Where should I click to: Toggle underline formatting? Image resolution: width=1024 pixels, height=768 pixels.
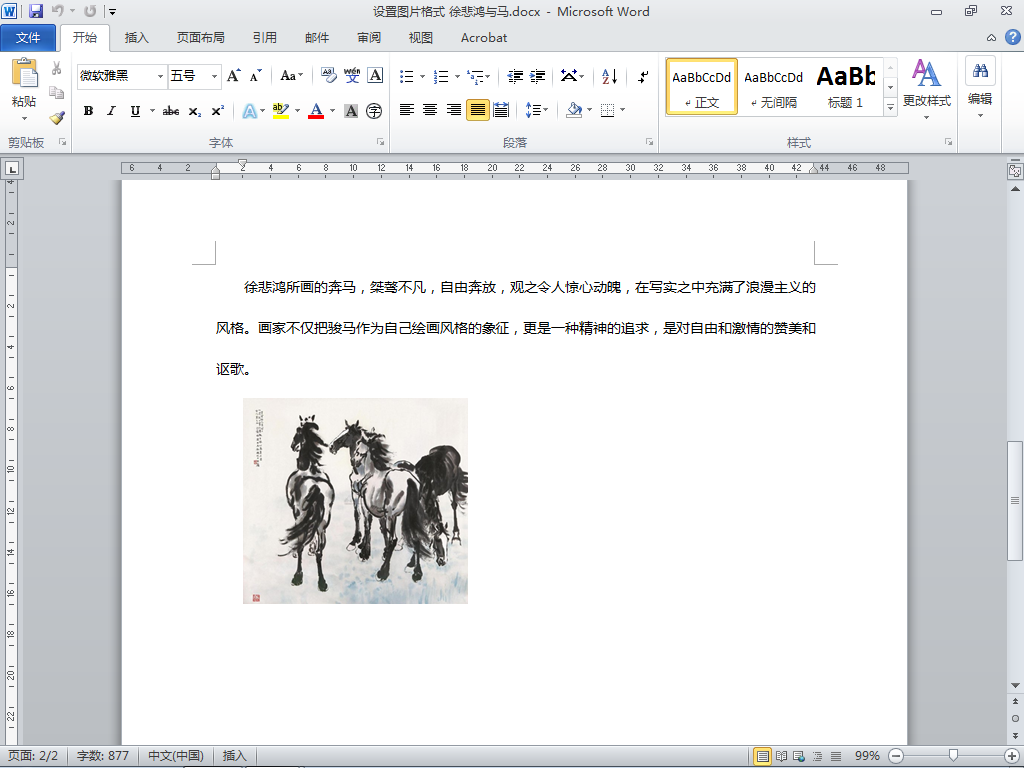click(x=135, y=111)
